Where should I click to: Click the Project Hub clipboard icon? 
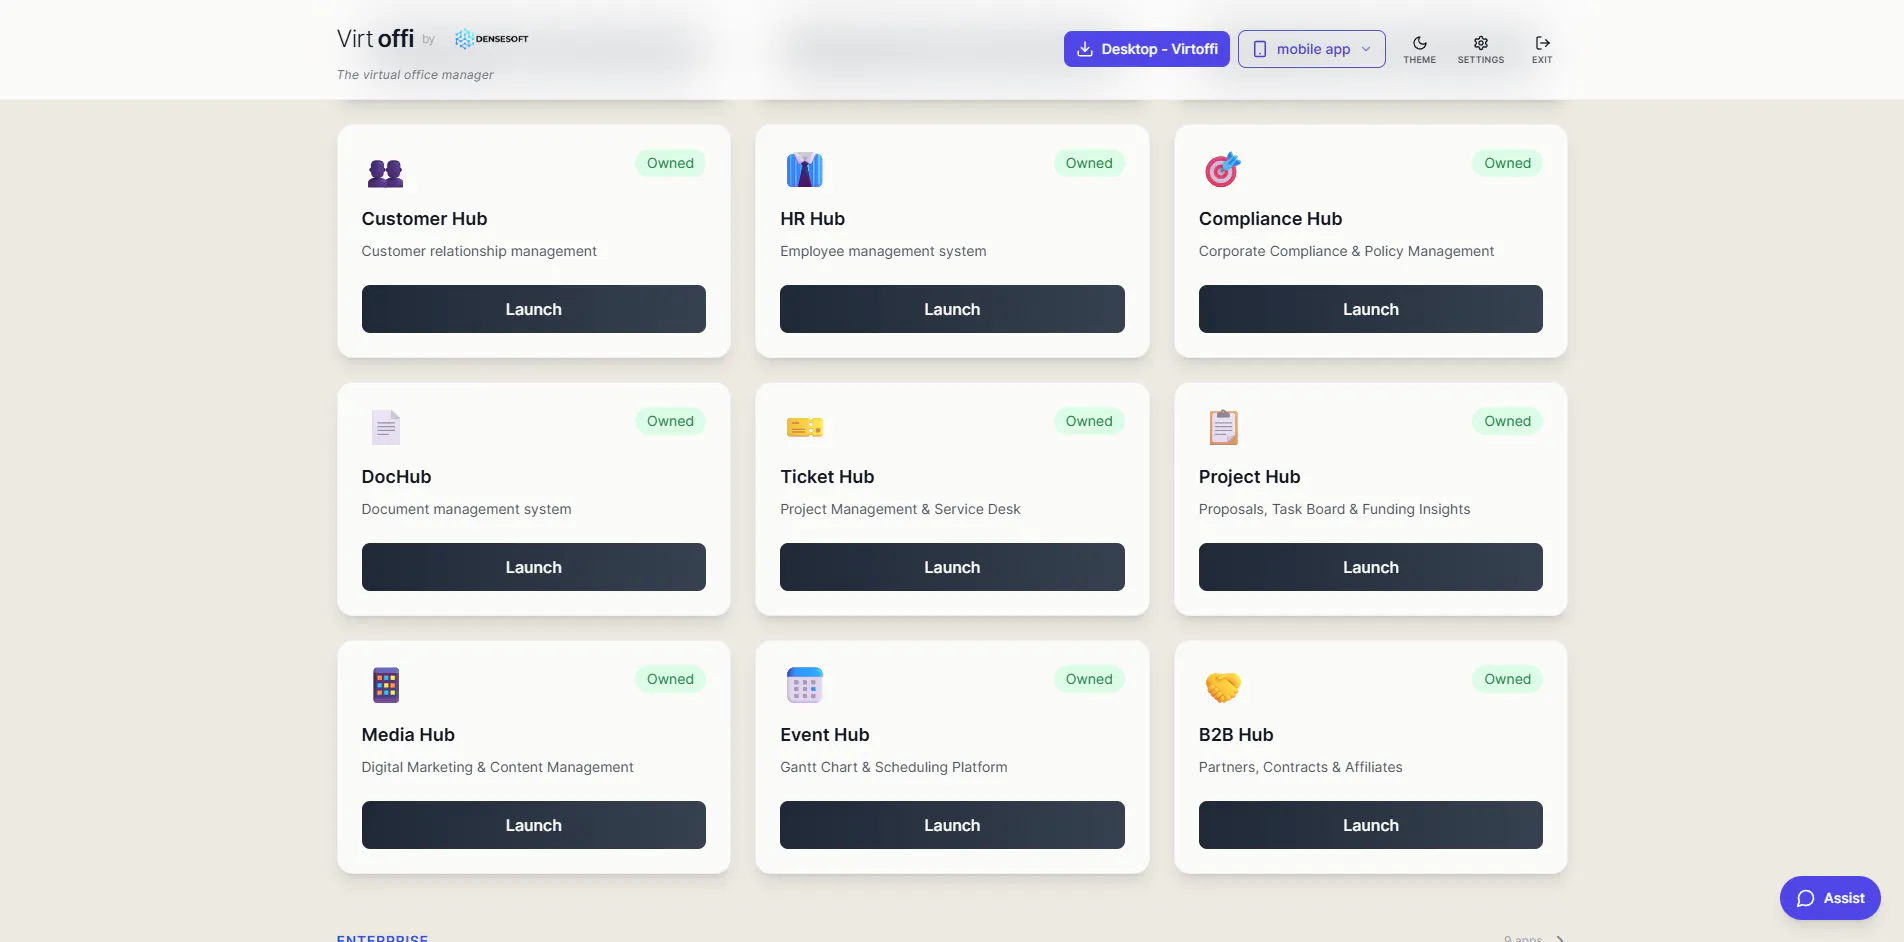1222,428
